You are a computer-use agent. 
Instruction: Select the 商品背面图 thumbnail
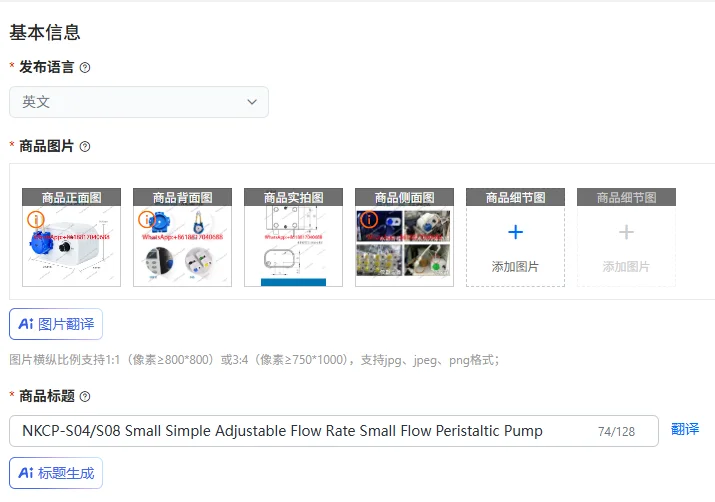(182, 237)
